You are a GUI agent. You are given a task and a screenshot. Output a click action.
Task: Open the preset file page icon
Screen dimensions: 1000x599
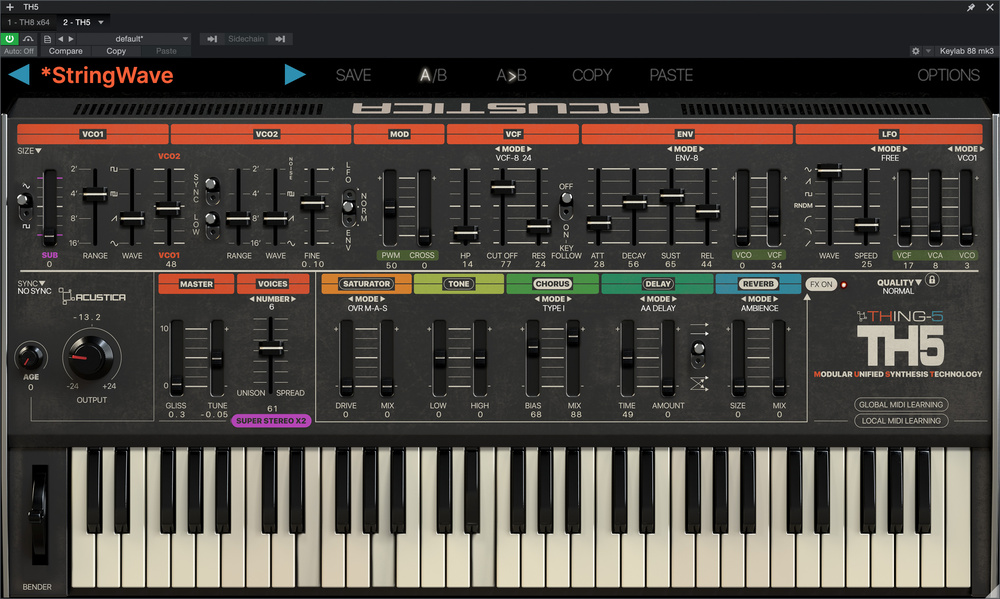48,39
